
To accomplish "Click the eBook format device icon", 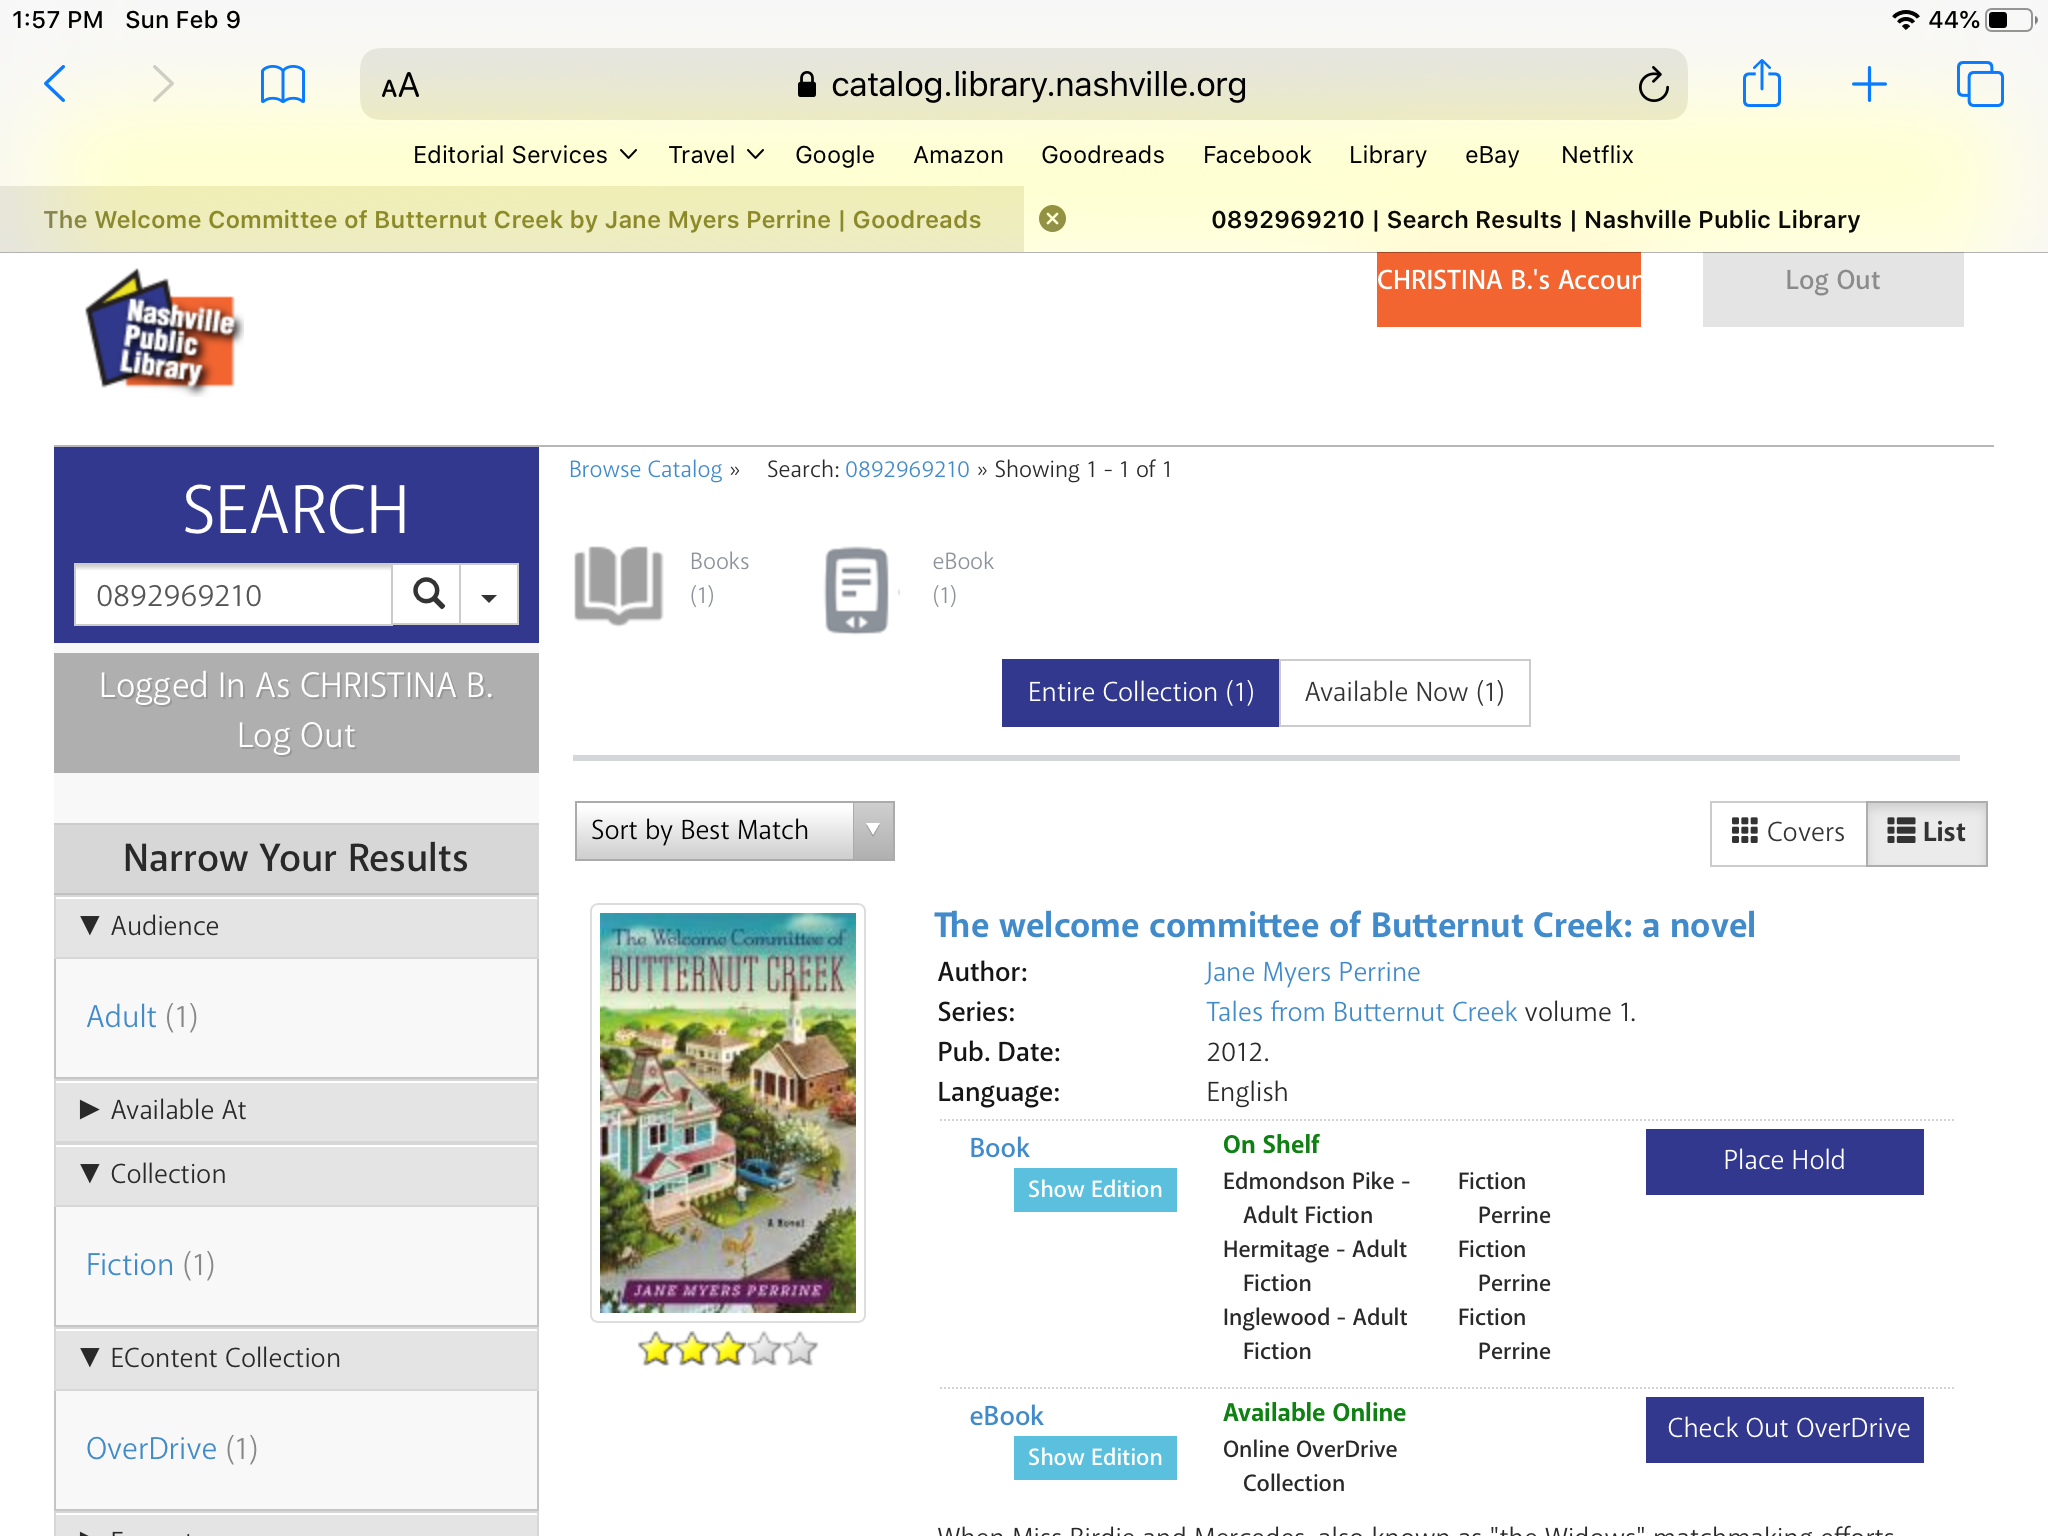I will (x=856, y=589).
